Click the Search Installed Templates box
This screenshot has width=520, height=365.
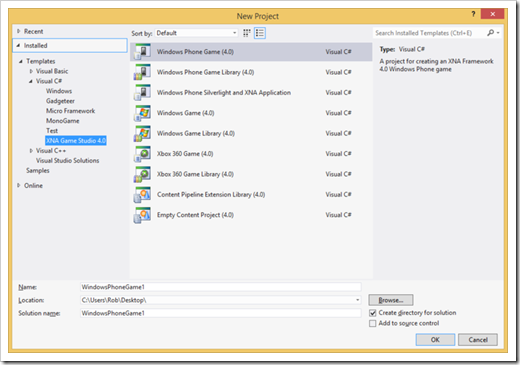(429, 33)
